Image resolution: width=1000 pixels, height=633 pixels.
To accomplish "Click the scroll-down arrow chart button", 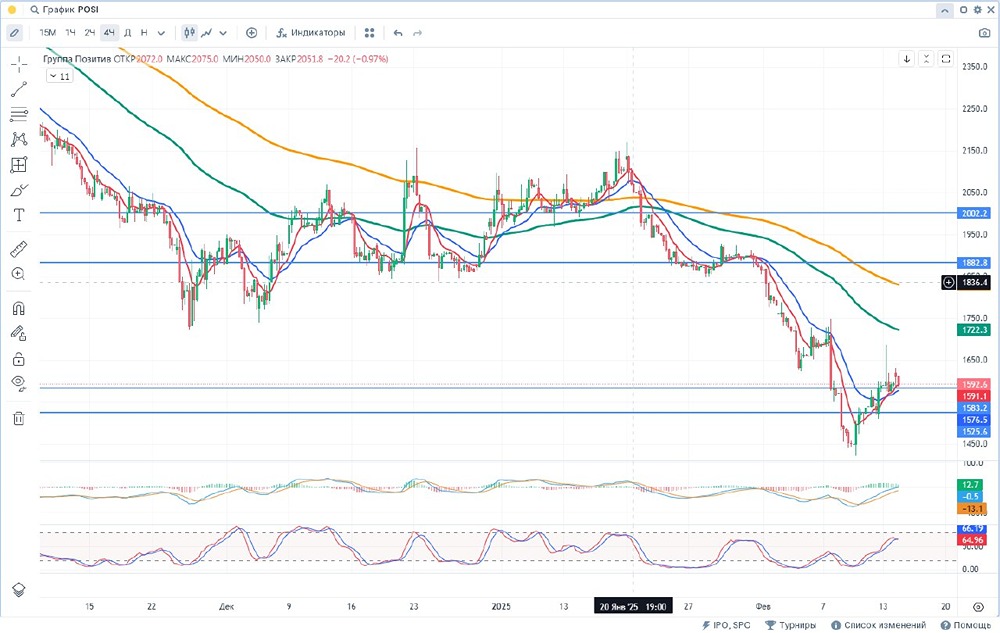I will click(x=906, y=59).
